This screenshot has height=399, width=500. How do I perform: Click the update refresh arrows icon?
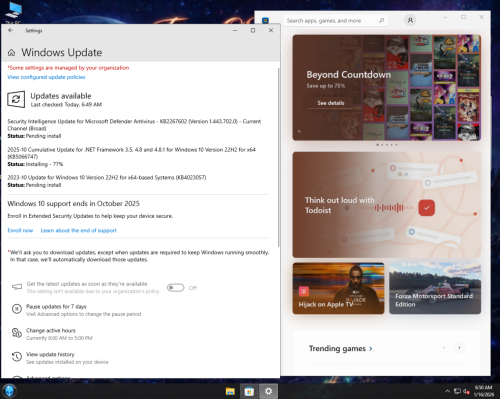(16, 99)
